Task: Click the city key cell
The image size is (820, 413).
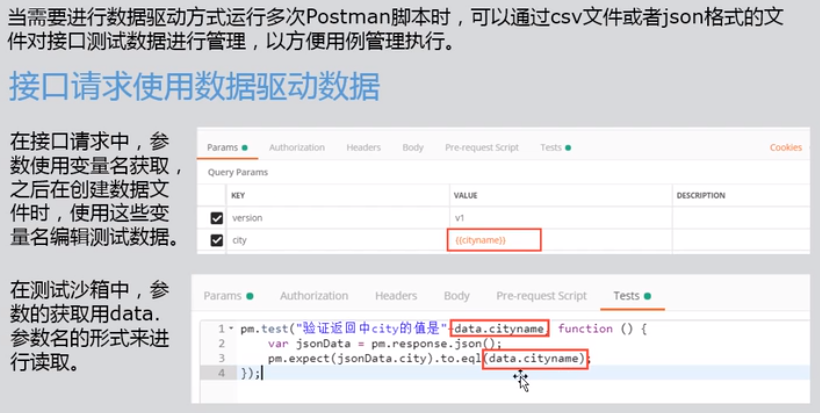Action: [x=338, y=240]
